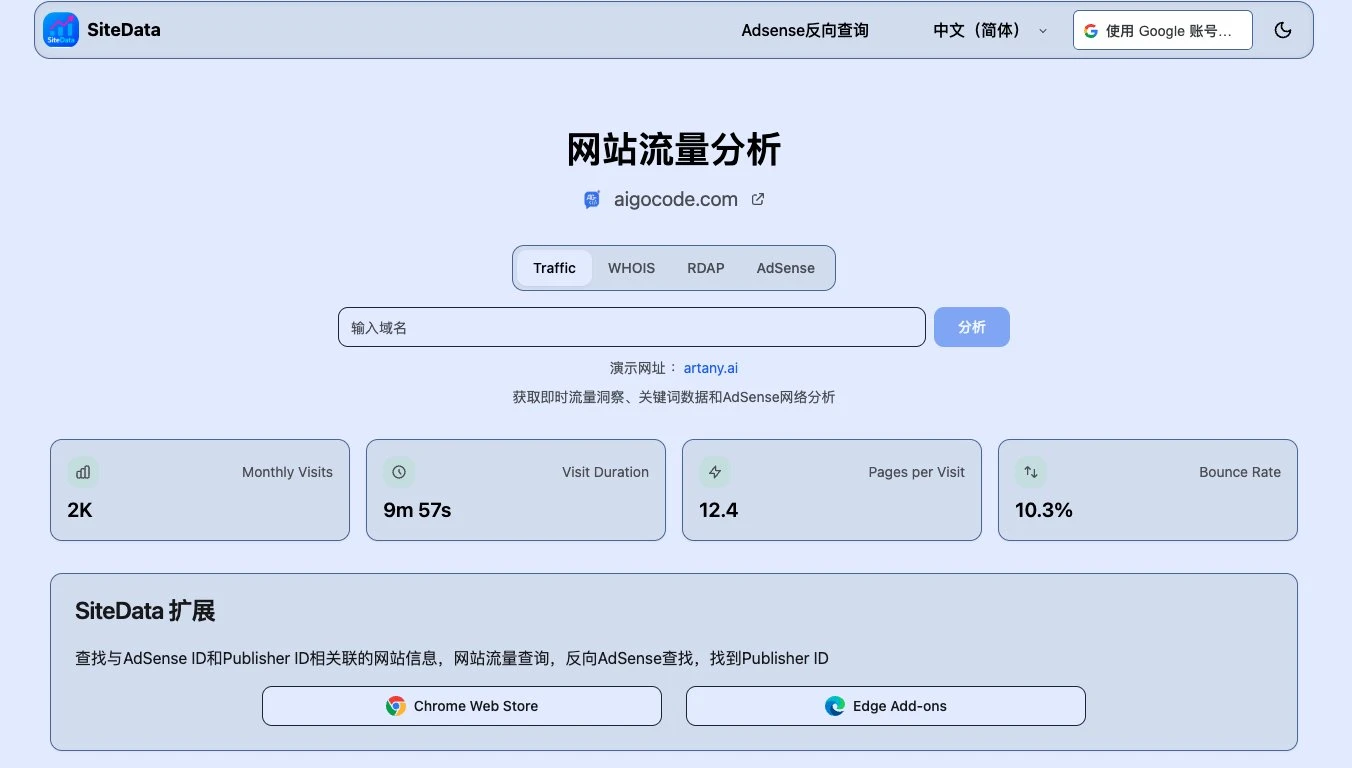Open the Adsense反向查询 menu item
Screen dimensions: 1352x768
[x=805, y=30]
